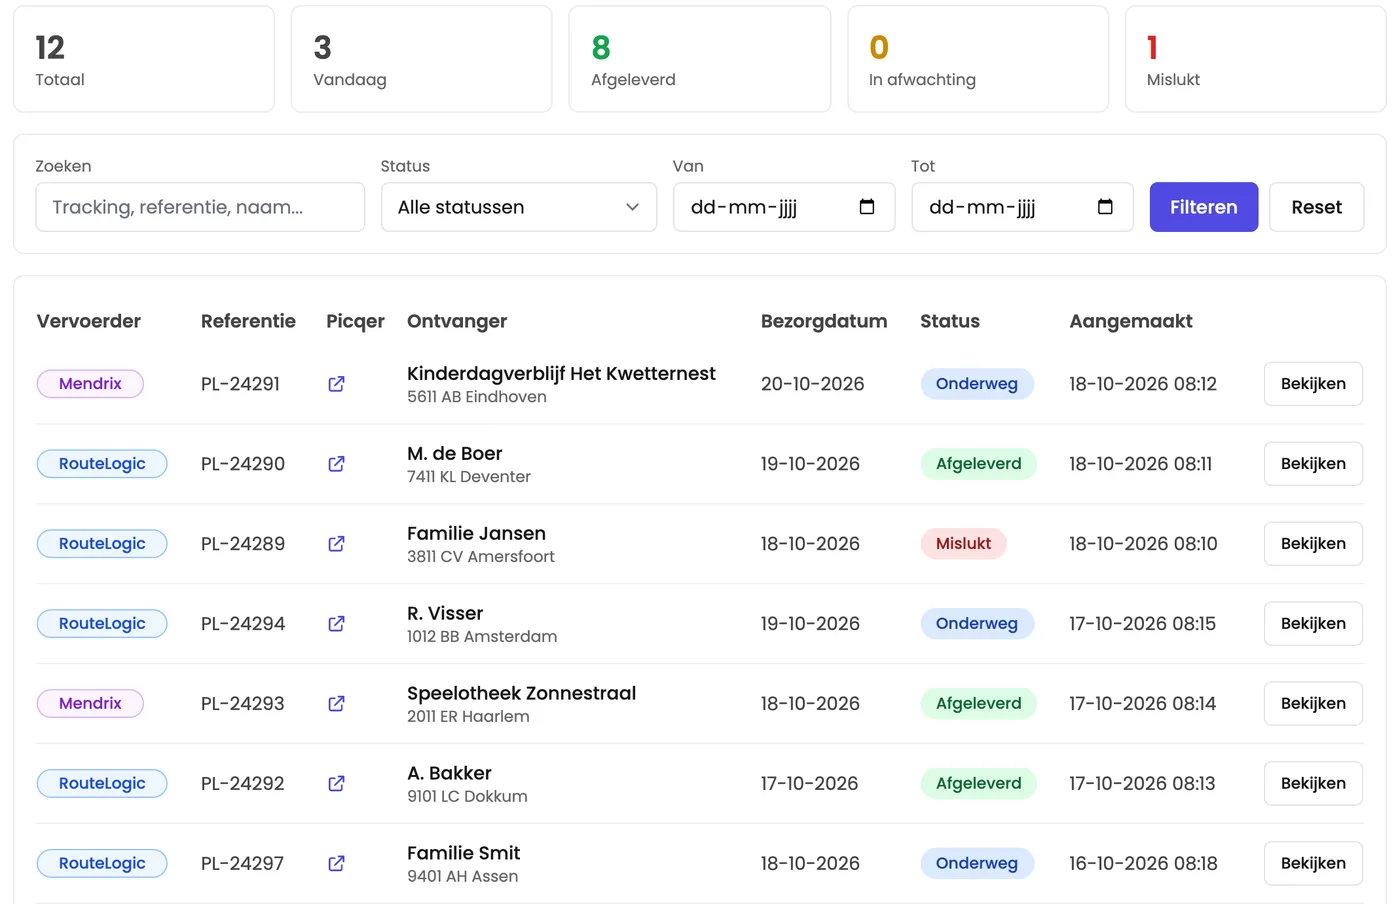Screen dimensions: 1400x904
Task: Click reference PL-24291
Action: 240,384
